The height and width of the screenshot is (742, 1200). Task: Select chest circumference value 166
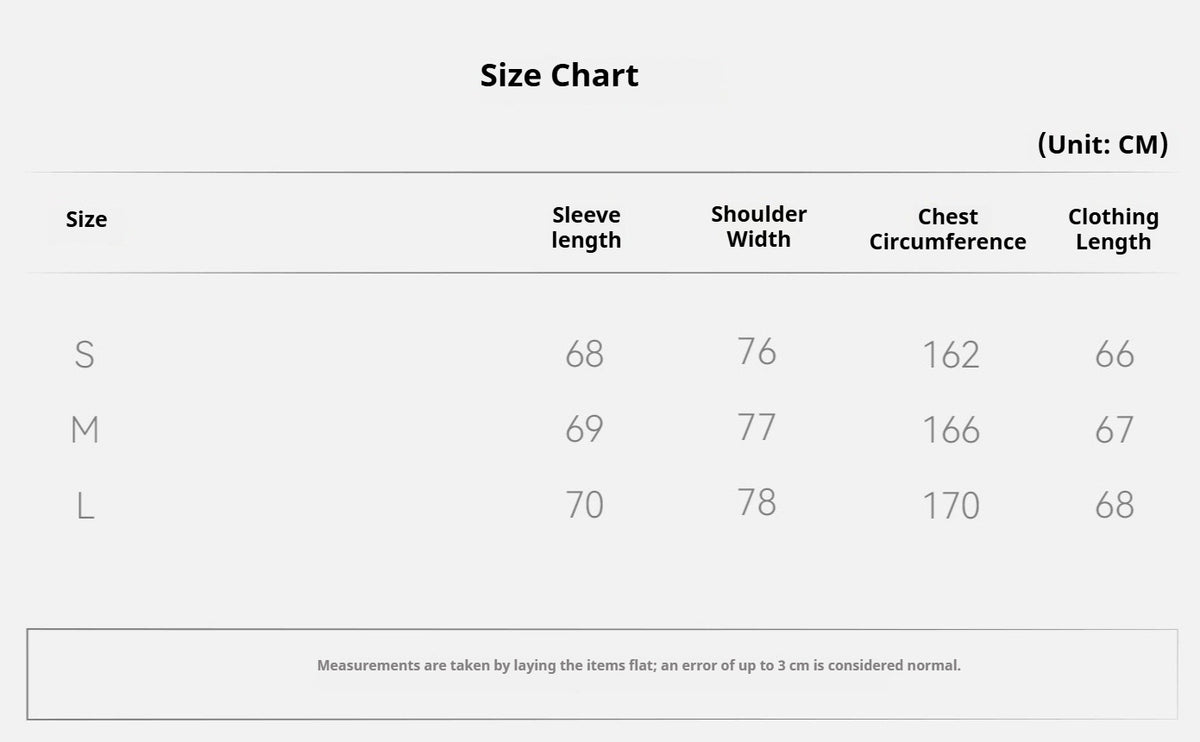(x=951, y=430)
